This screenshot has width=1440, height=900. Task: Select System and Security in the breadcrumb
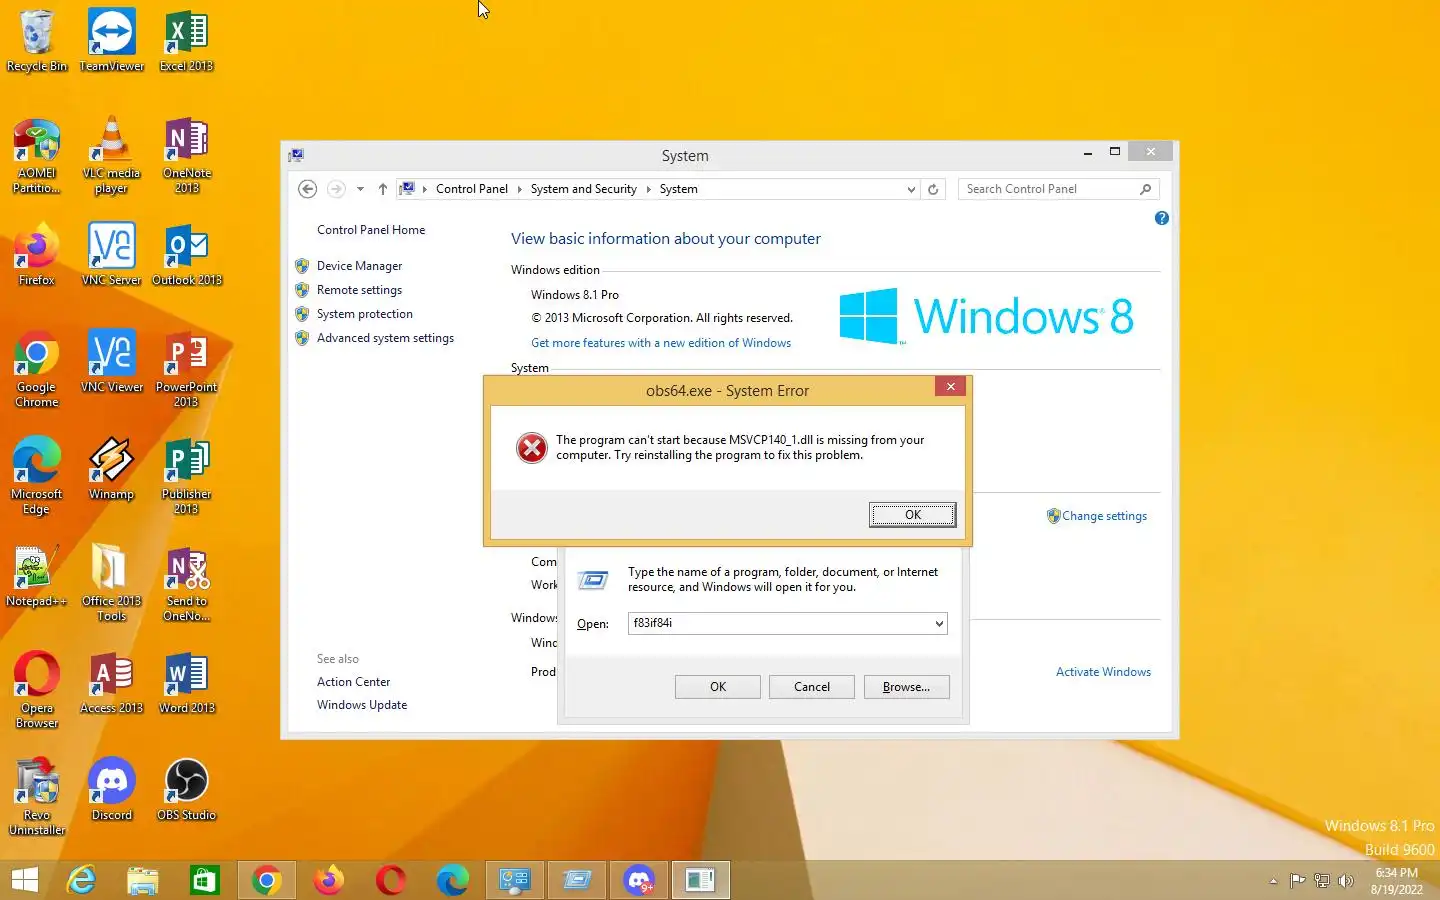(x=583, y=189)
